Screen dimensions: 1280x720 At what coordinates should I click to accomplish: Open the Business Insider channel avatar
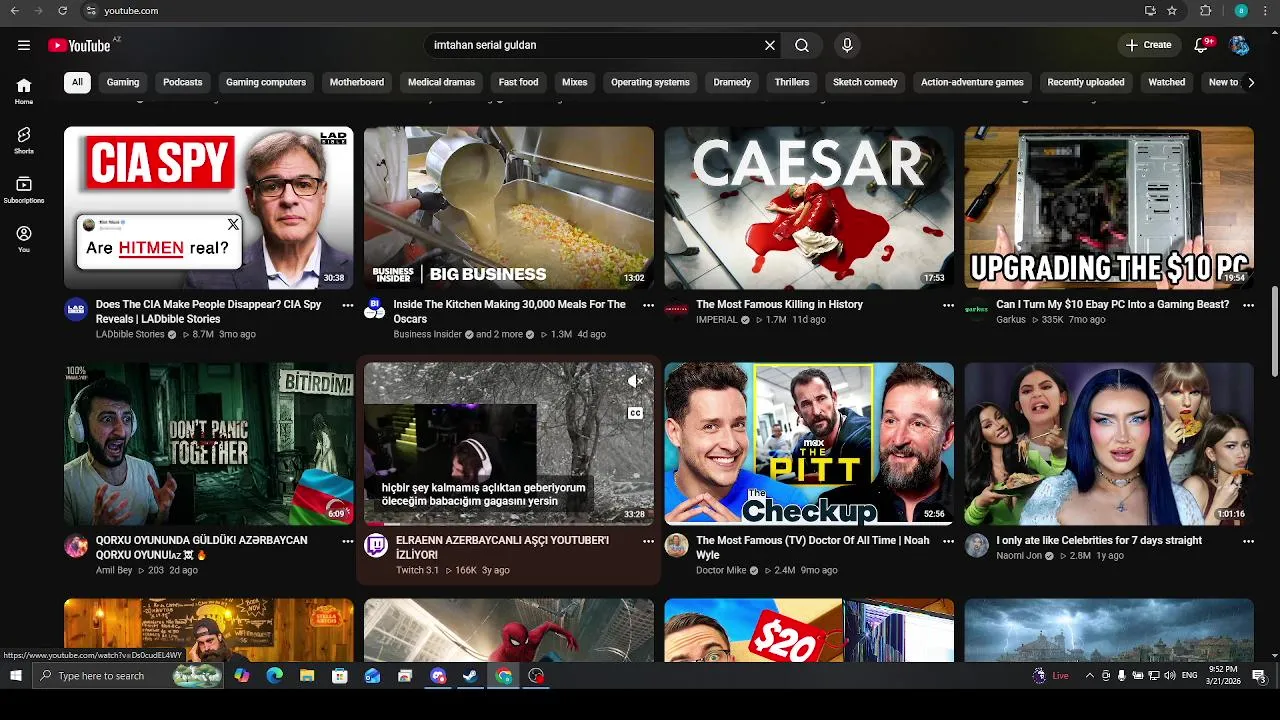pos(376,309)
